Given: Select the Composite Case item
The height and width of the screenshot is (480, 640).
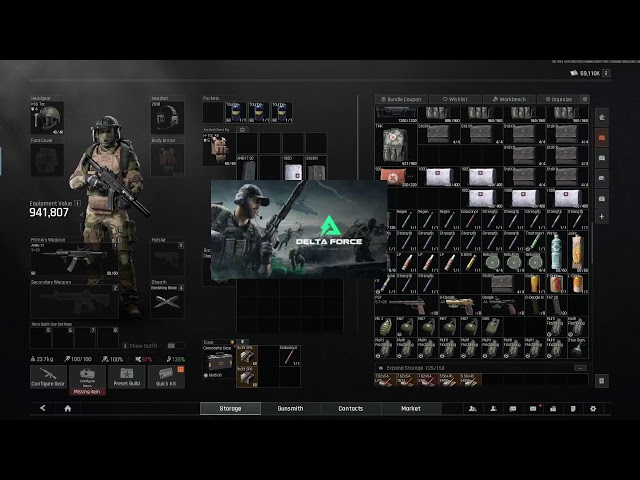Looking at the screenshot, I should tap(219, 362).
